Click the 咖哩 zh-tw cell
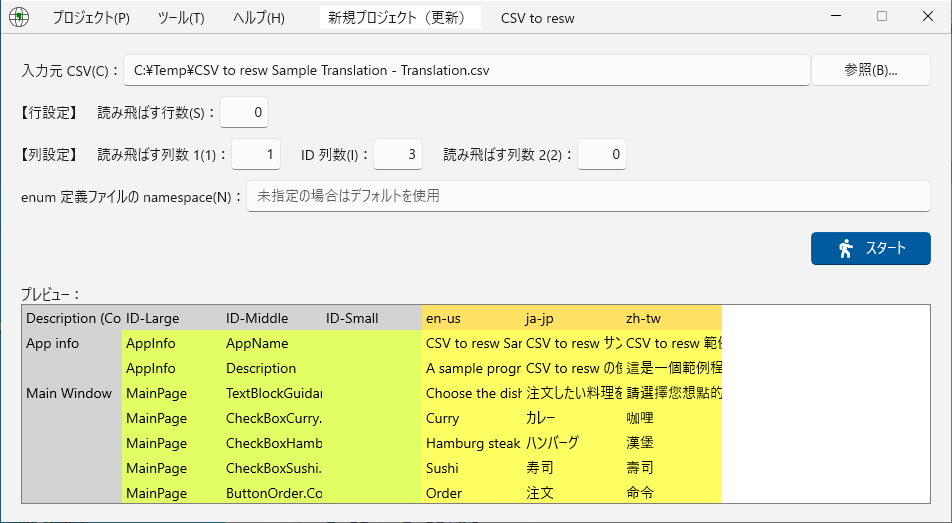Viewport: 952px width, 523px height. pos(672,418)
